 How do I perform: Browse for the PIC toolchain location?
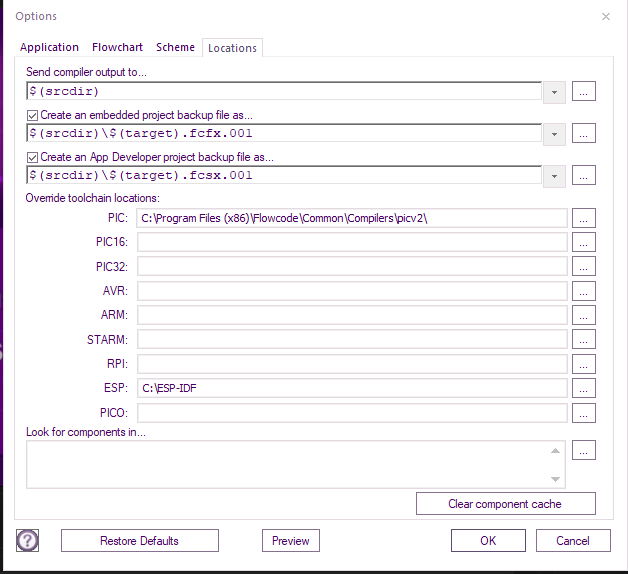coord(585,218)
